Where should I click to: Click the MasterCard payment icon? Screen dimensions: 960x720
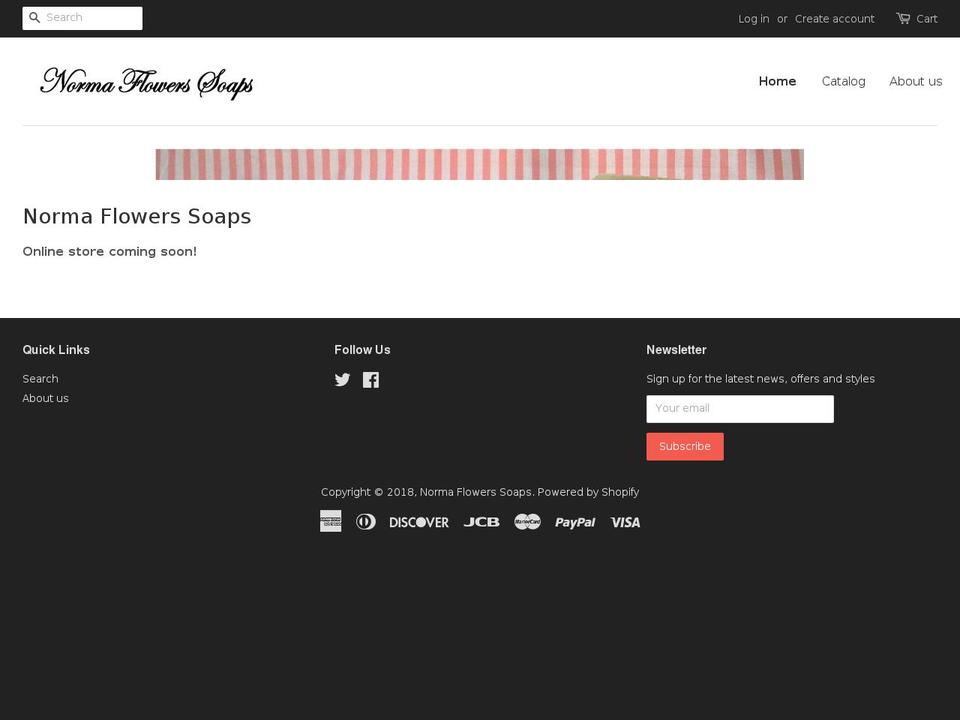(x=527, y=522)
